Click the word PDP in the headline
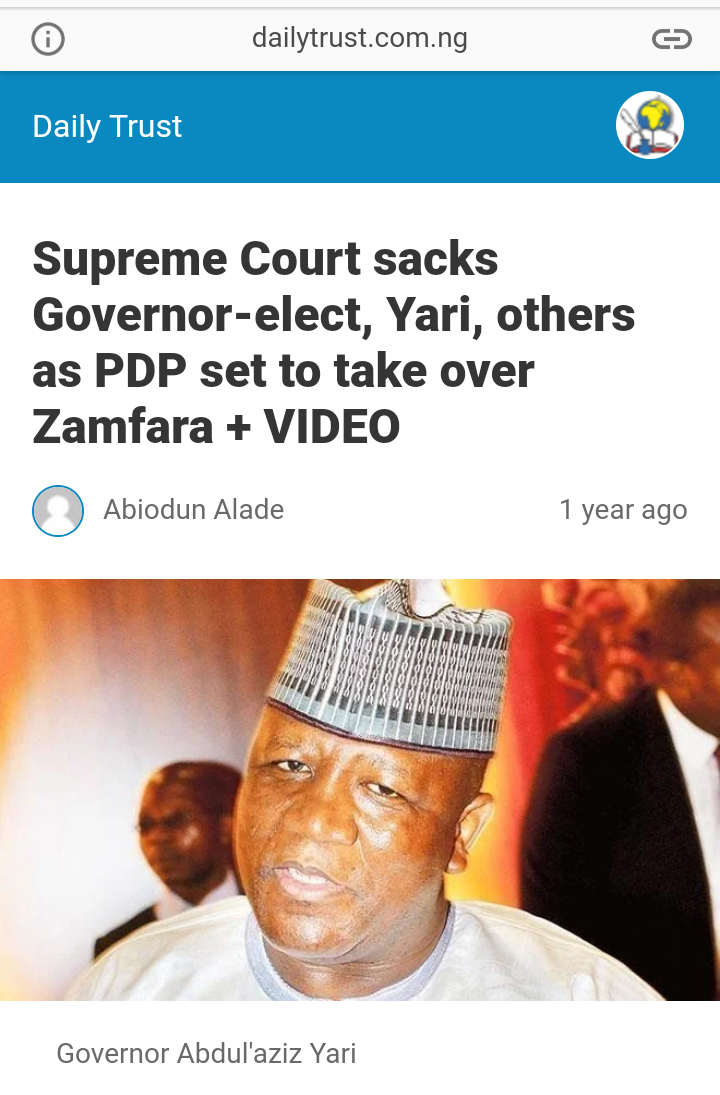 tap(140, 371)
